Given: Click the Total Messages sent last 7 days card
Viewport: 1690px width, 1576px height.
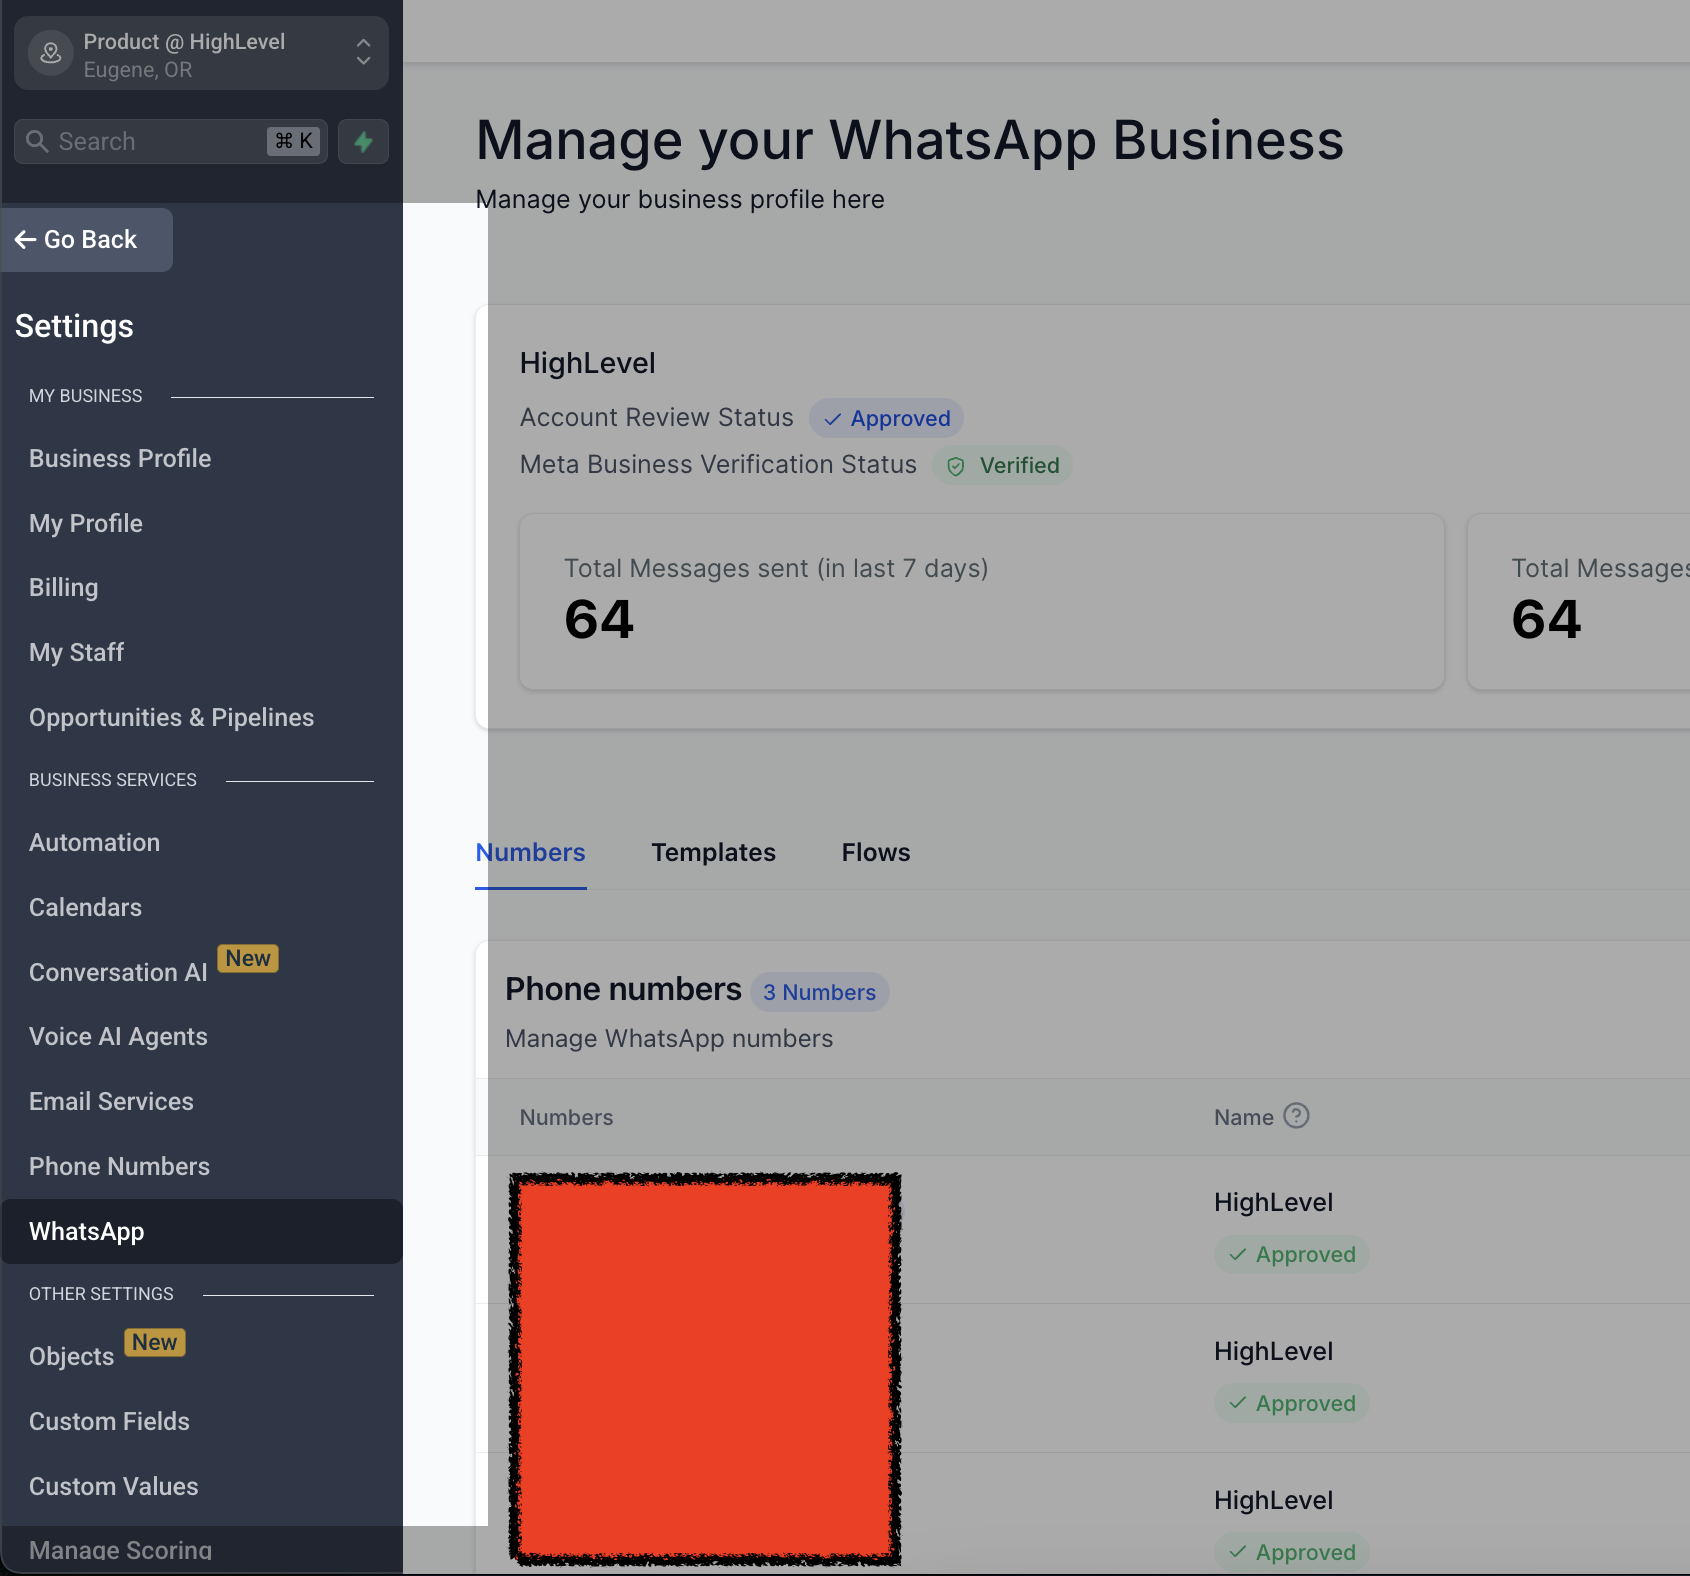Looking at the screenshot, I should pyautogui.click(x=982, y=602).
